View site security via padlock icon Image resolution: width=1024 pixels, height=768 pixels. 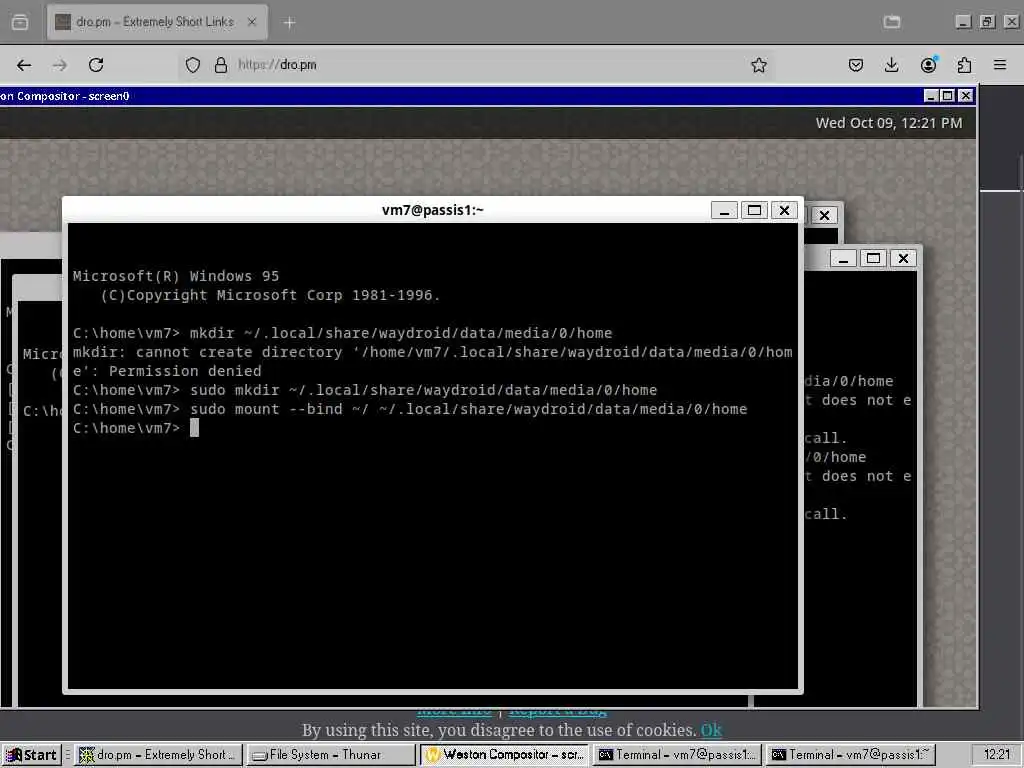(x=221, y=65)
